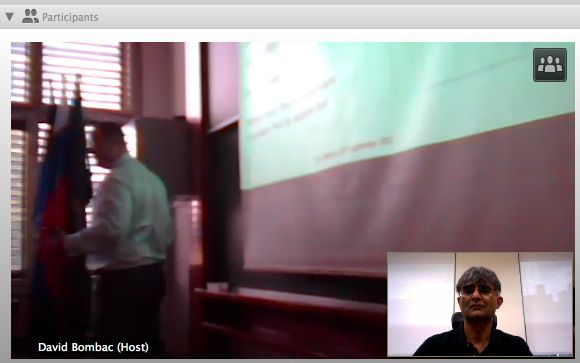Viewport: 580px width, 363px height.
Task: Select the Participants panel title text
Action: (70, 17)
